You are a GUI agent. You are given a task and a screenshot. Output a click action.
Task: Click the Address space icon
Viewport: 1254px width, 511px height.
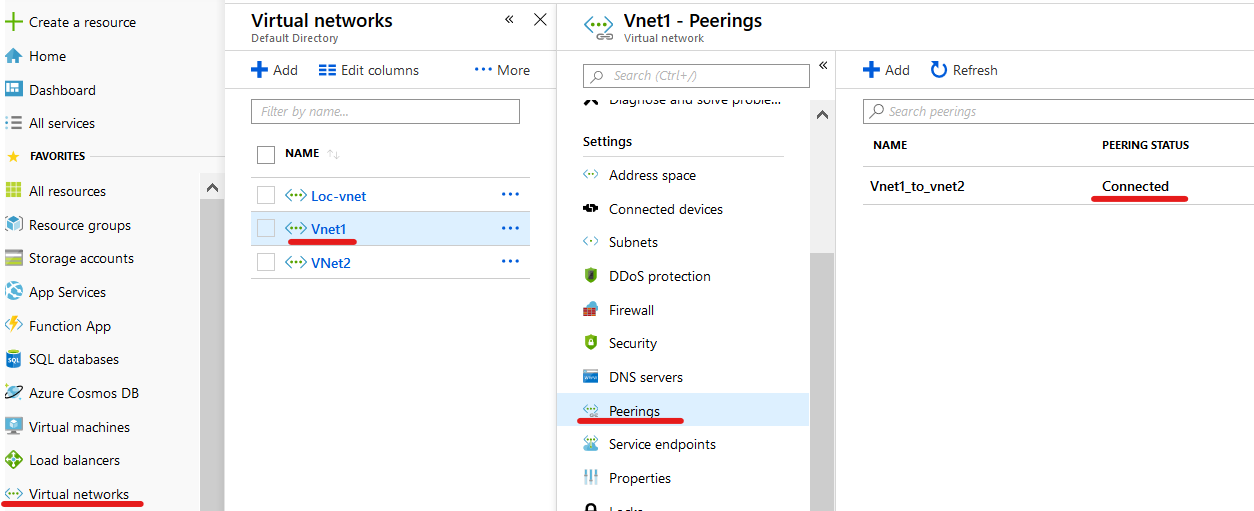pyautogui.click(x=591, y=175)
